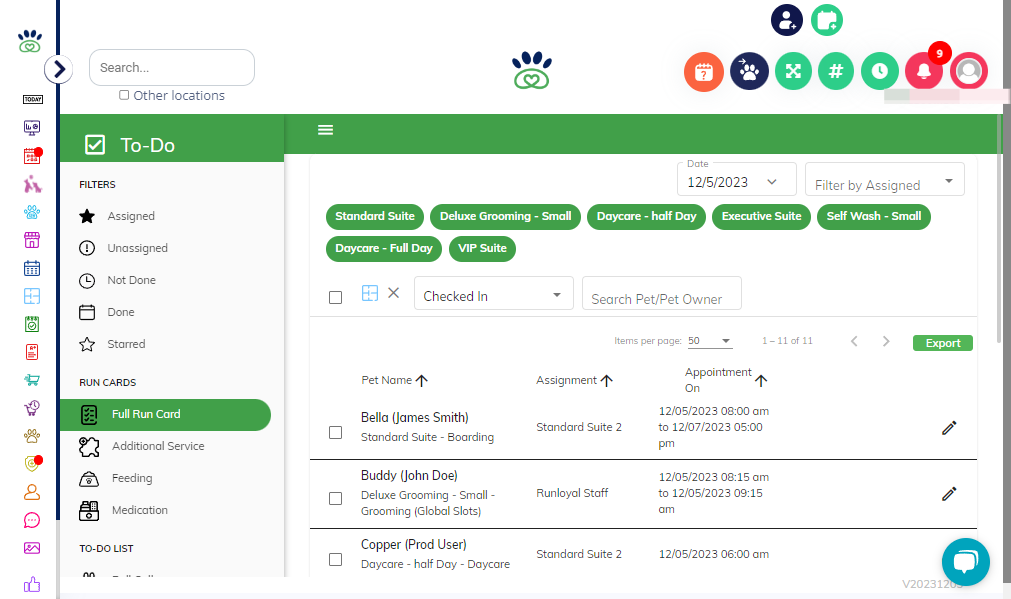The image size is (1011, 599).
Task: Select the Daycare - Full Day chip
Action: [x=384, y=249]
